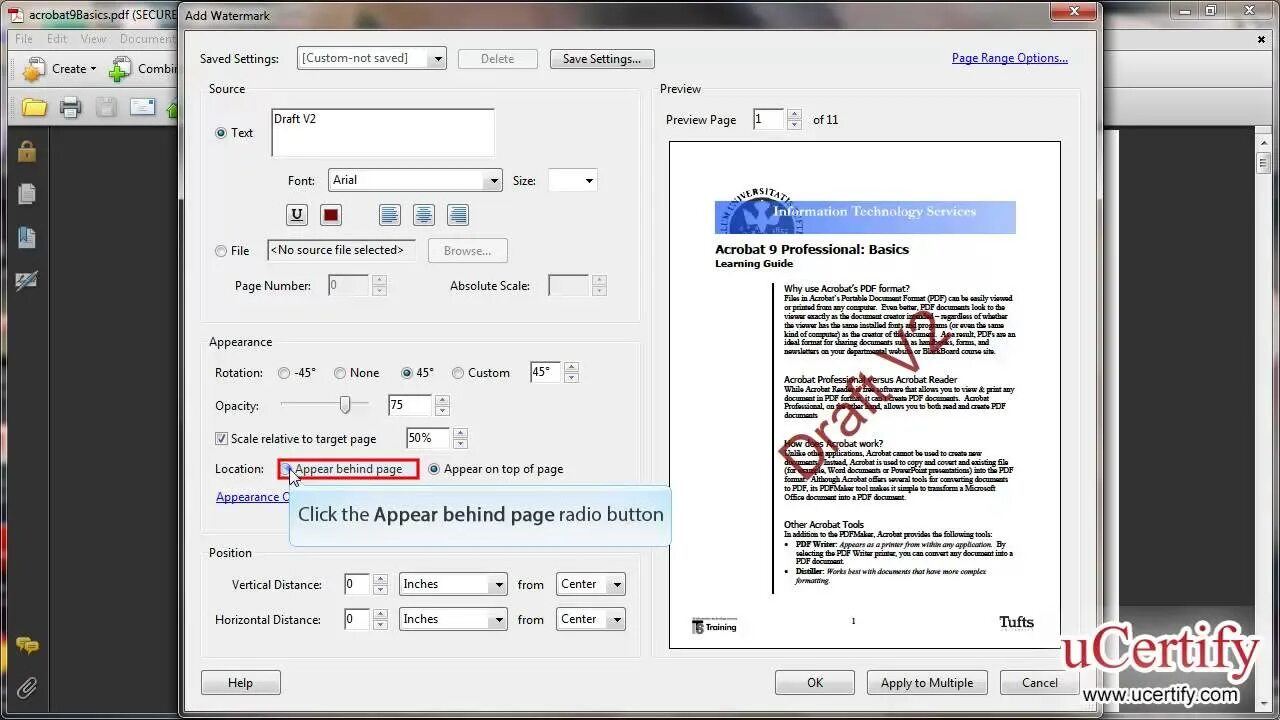Image resolution: width=1280 pixels, height=720 pixels.
Task: Click the Acrobat PDF icon in title bar
Action: click(15, 15)
